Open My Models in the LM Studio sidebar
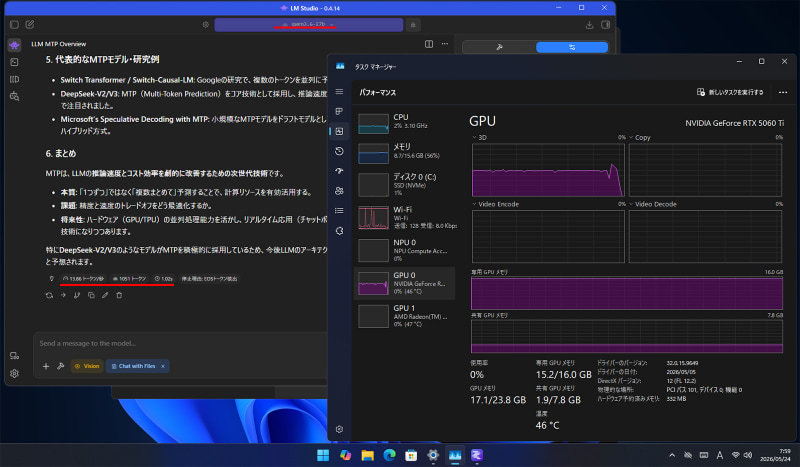The height and width of the screenshot is (467, 800). (x=14, y=79)
